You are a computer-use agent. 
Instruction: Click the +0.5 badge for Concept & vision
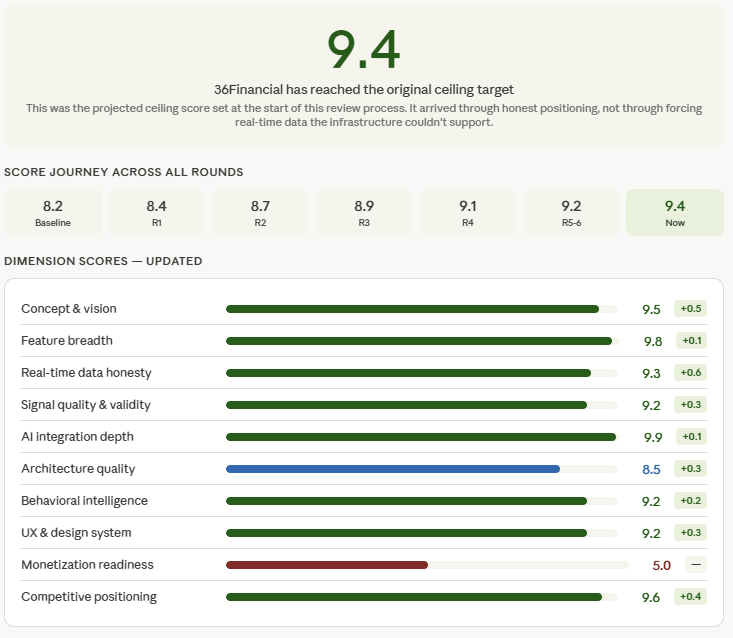tap(690, 308)
